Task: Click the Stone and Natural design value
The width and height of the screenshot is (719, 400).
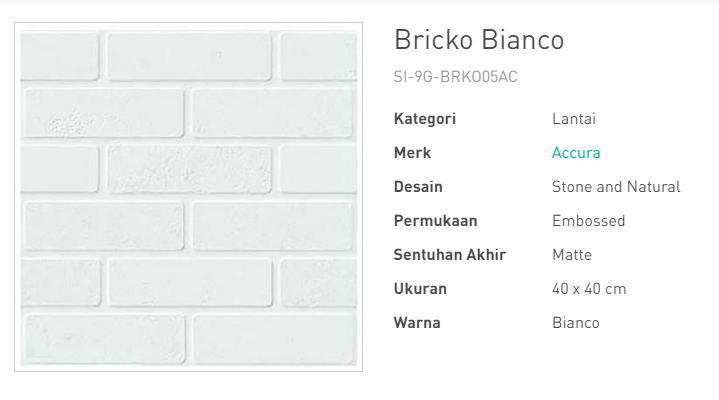Action: [x=616, y=187]
